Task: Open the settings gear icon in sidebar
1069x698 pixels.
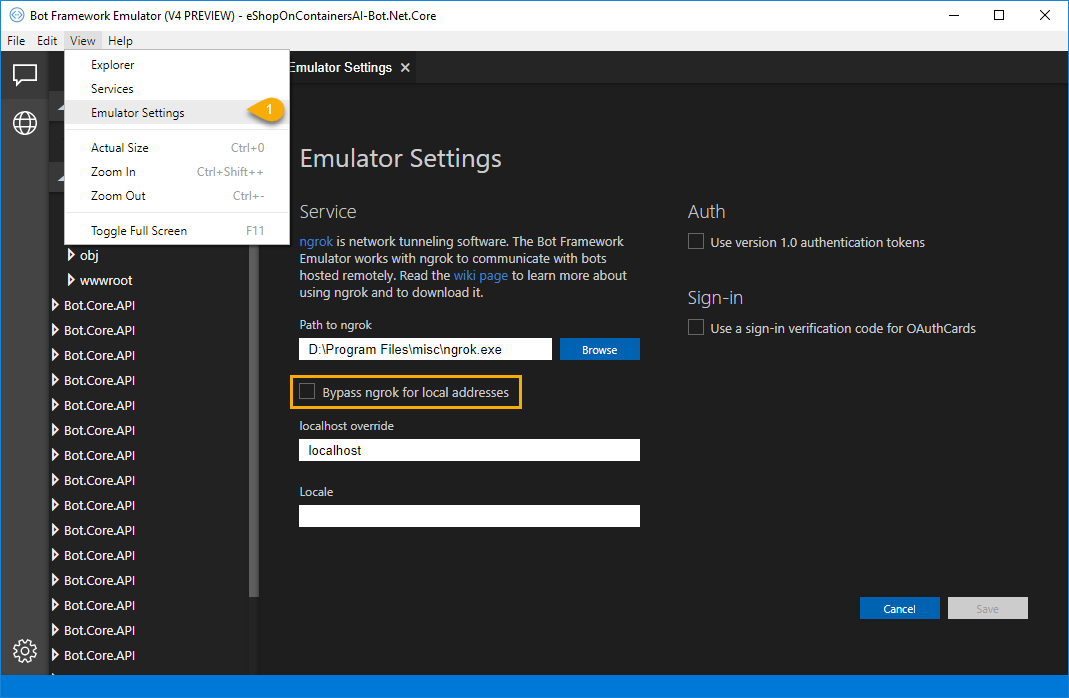Action: click(x=25, y=651)
